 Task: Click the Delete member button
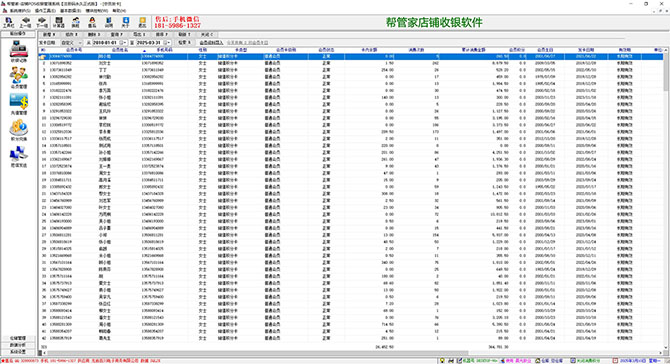point(94,35)
